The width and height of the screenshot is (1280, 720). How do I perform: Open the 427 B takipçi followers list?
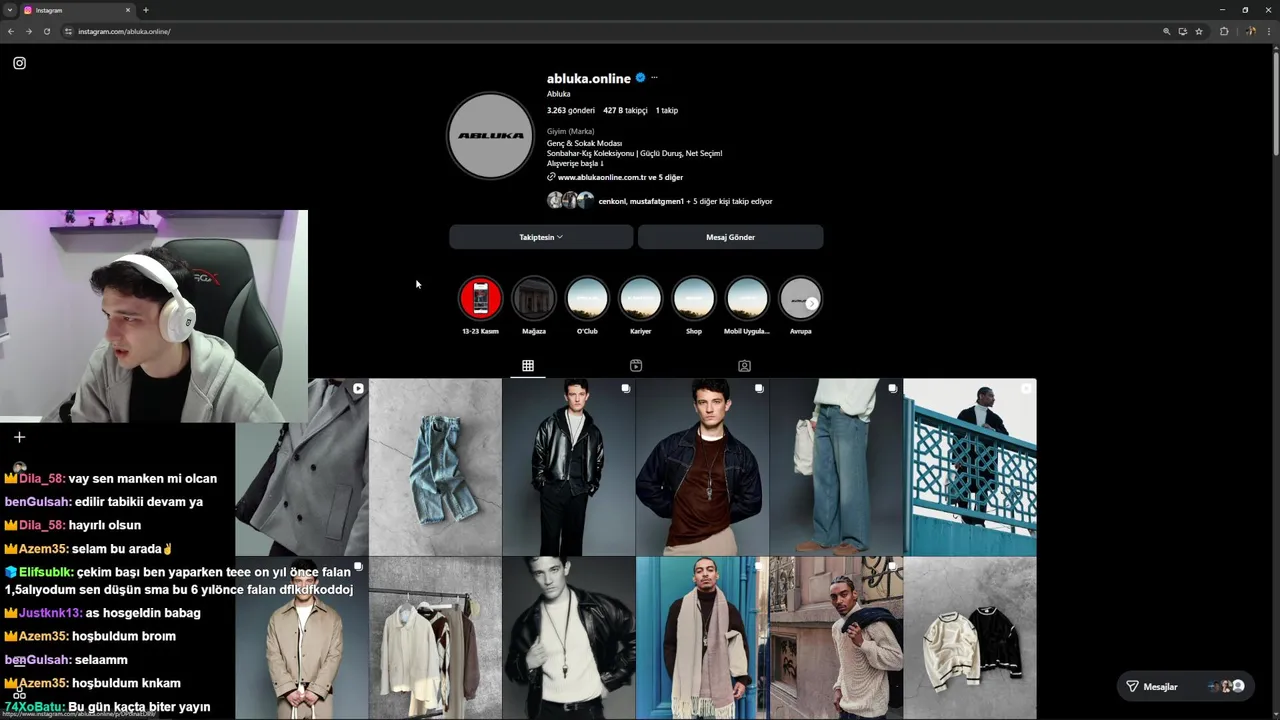pos(625,110)
